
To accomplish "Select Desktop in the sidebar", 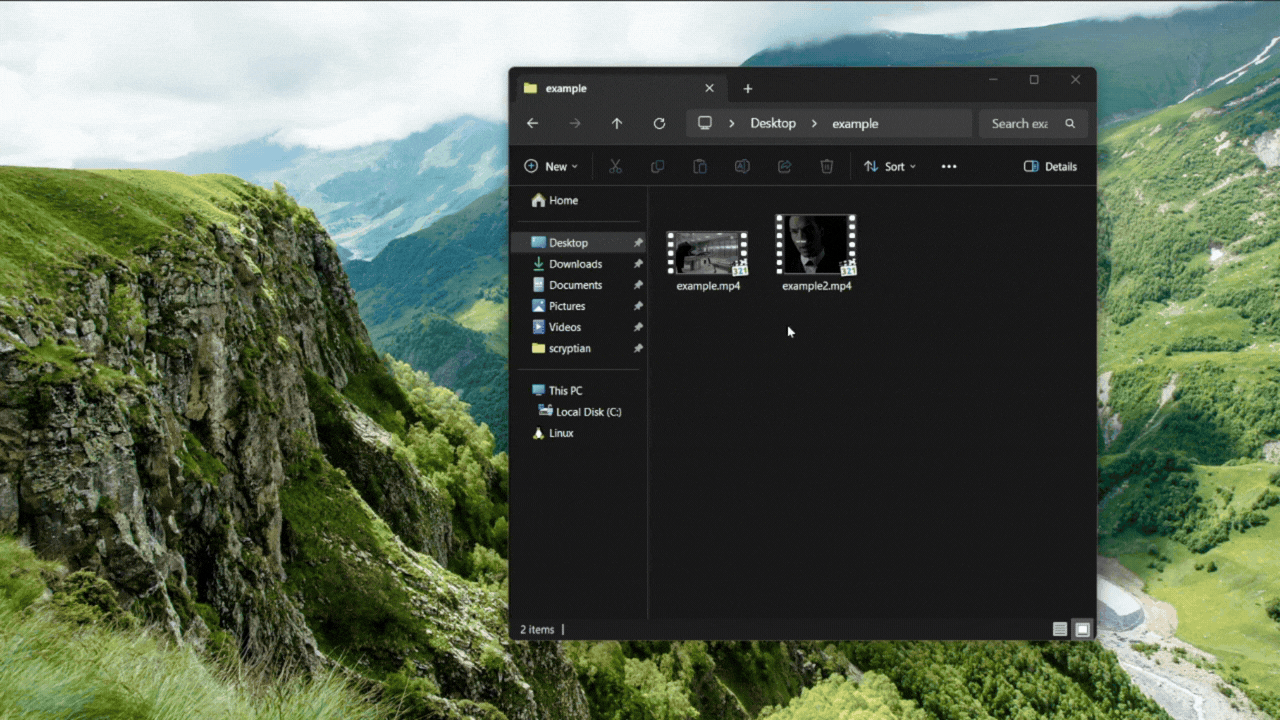I will click(579, 242).
